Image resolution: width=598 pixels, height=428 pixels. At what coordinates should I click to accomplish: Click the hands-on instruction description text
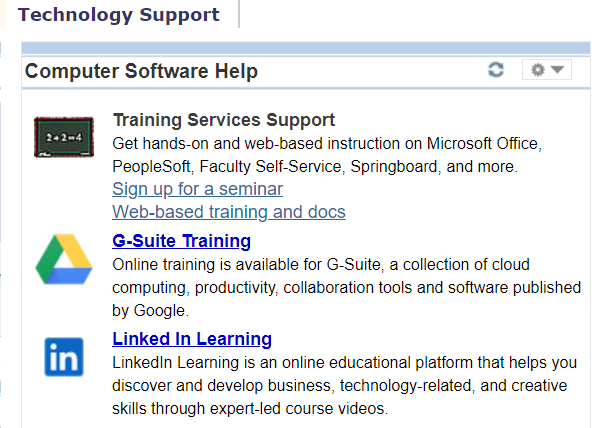[x=327, y=155]
